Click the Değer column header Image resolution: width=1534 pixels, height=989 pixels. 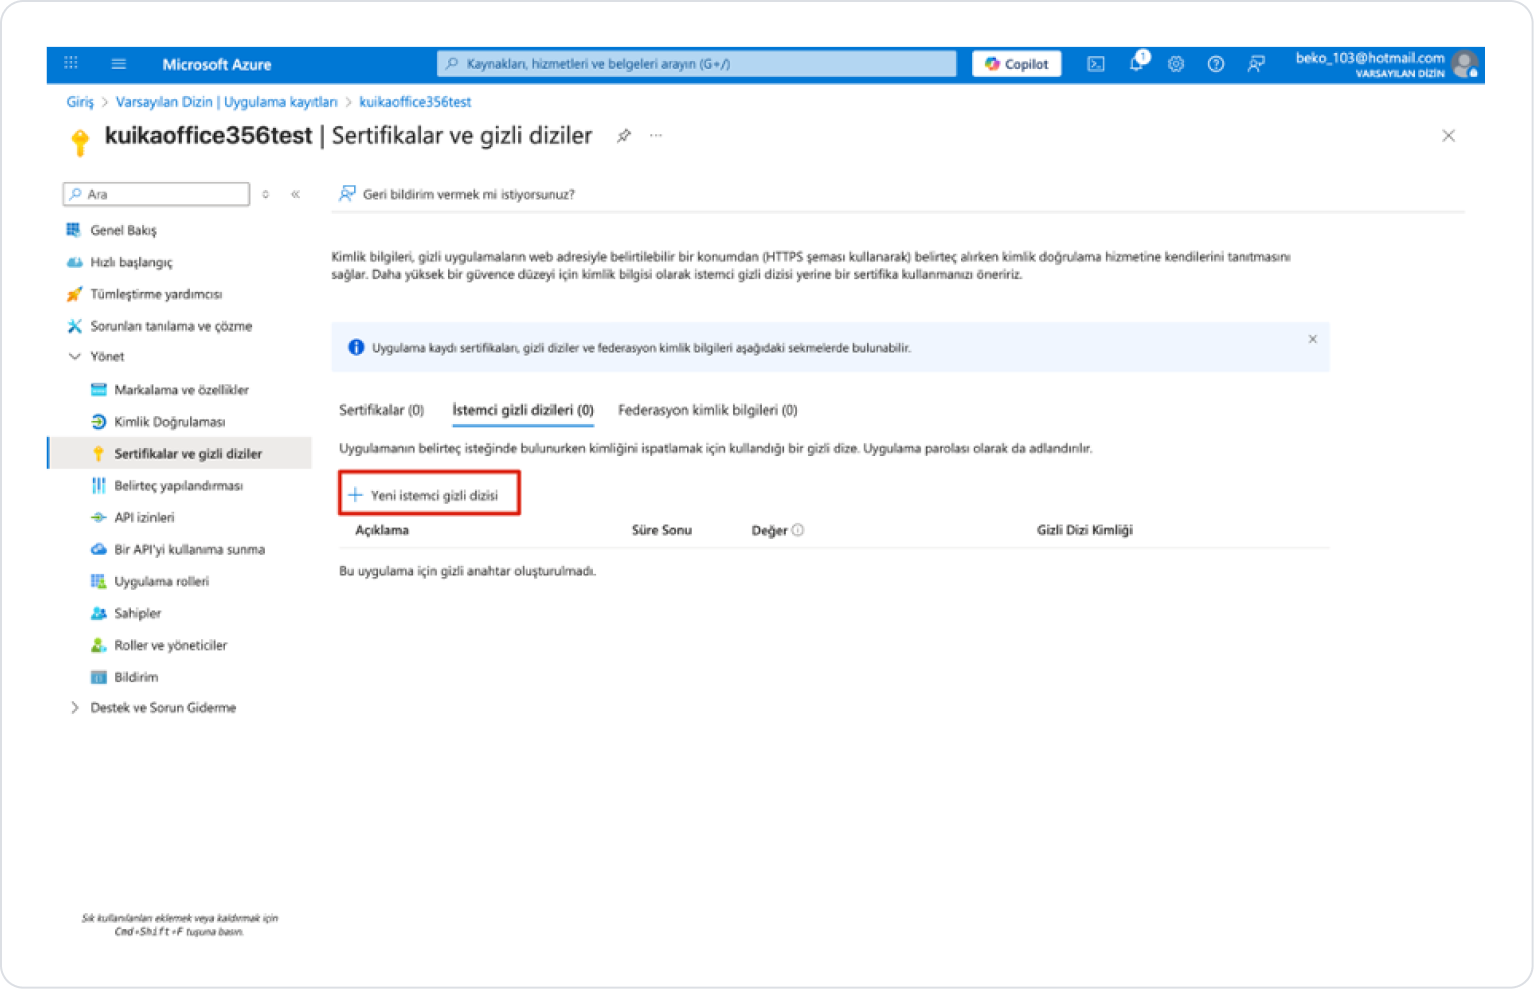pyautogui.click(x=769, y=531)
